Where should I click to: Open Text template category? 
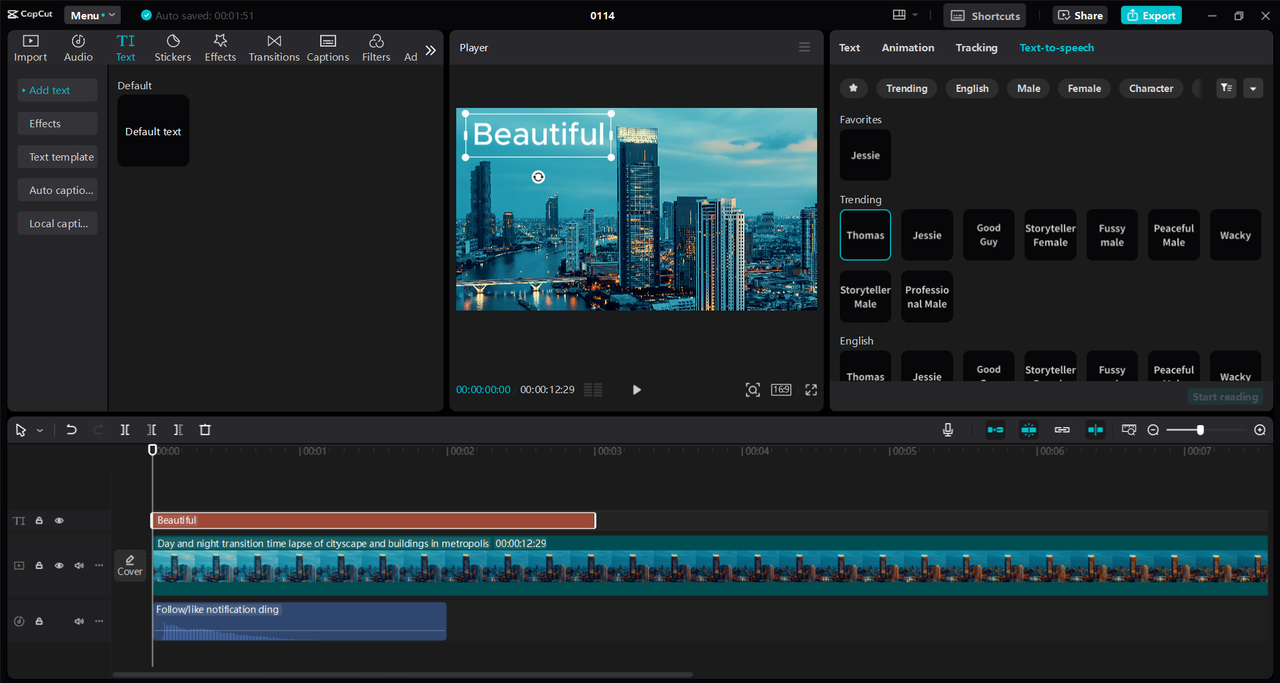pos(57,157)
